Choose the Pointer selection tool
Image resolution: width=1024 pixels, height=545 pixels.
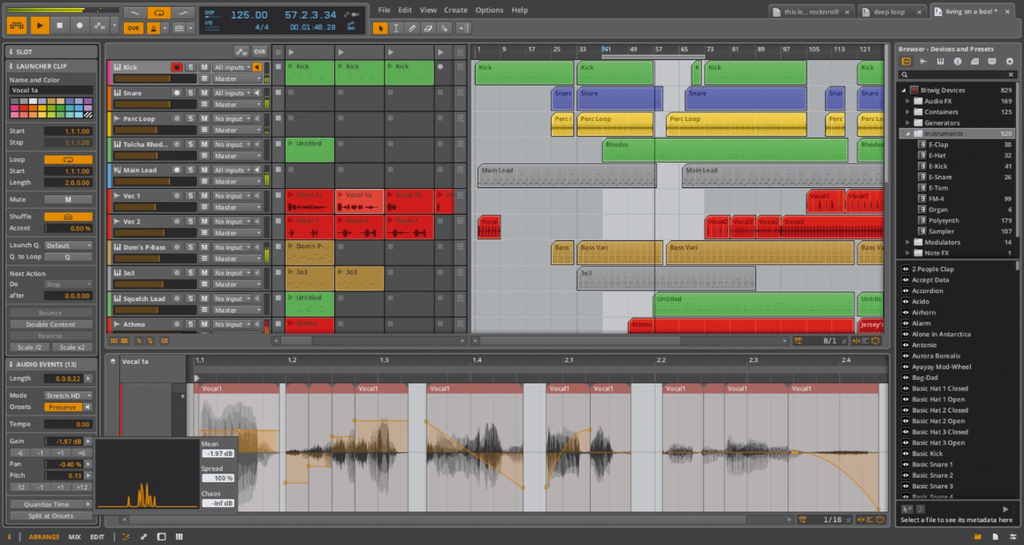(380, 28)
